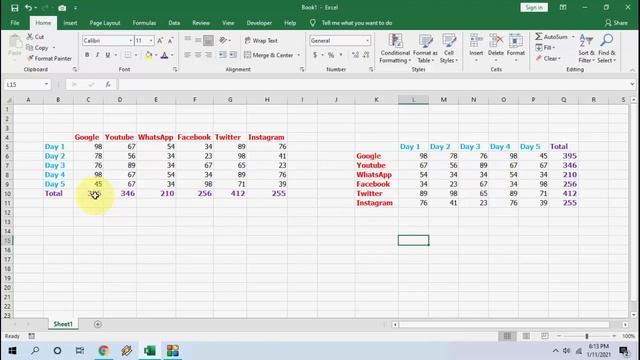Open Format as Table gallery
The image size is (640, 360).
[425, 49]
